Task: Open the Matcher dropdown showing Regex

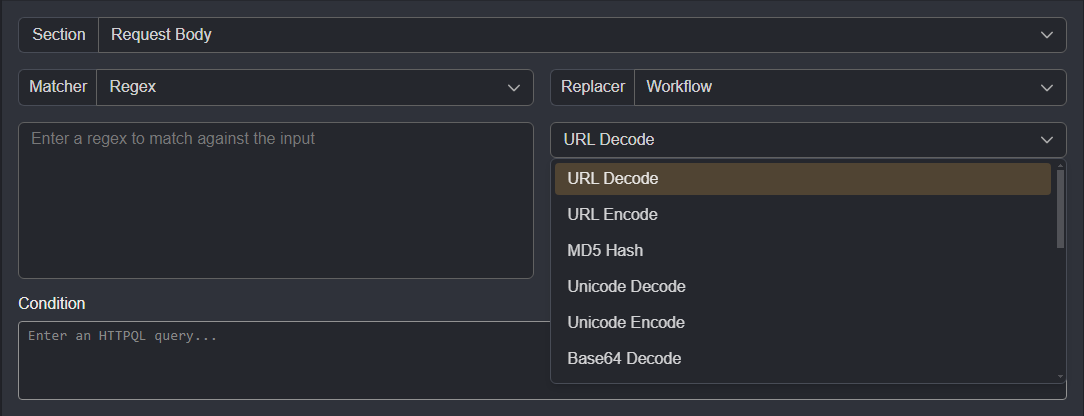Action: 315,87
